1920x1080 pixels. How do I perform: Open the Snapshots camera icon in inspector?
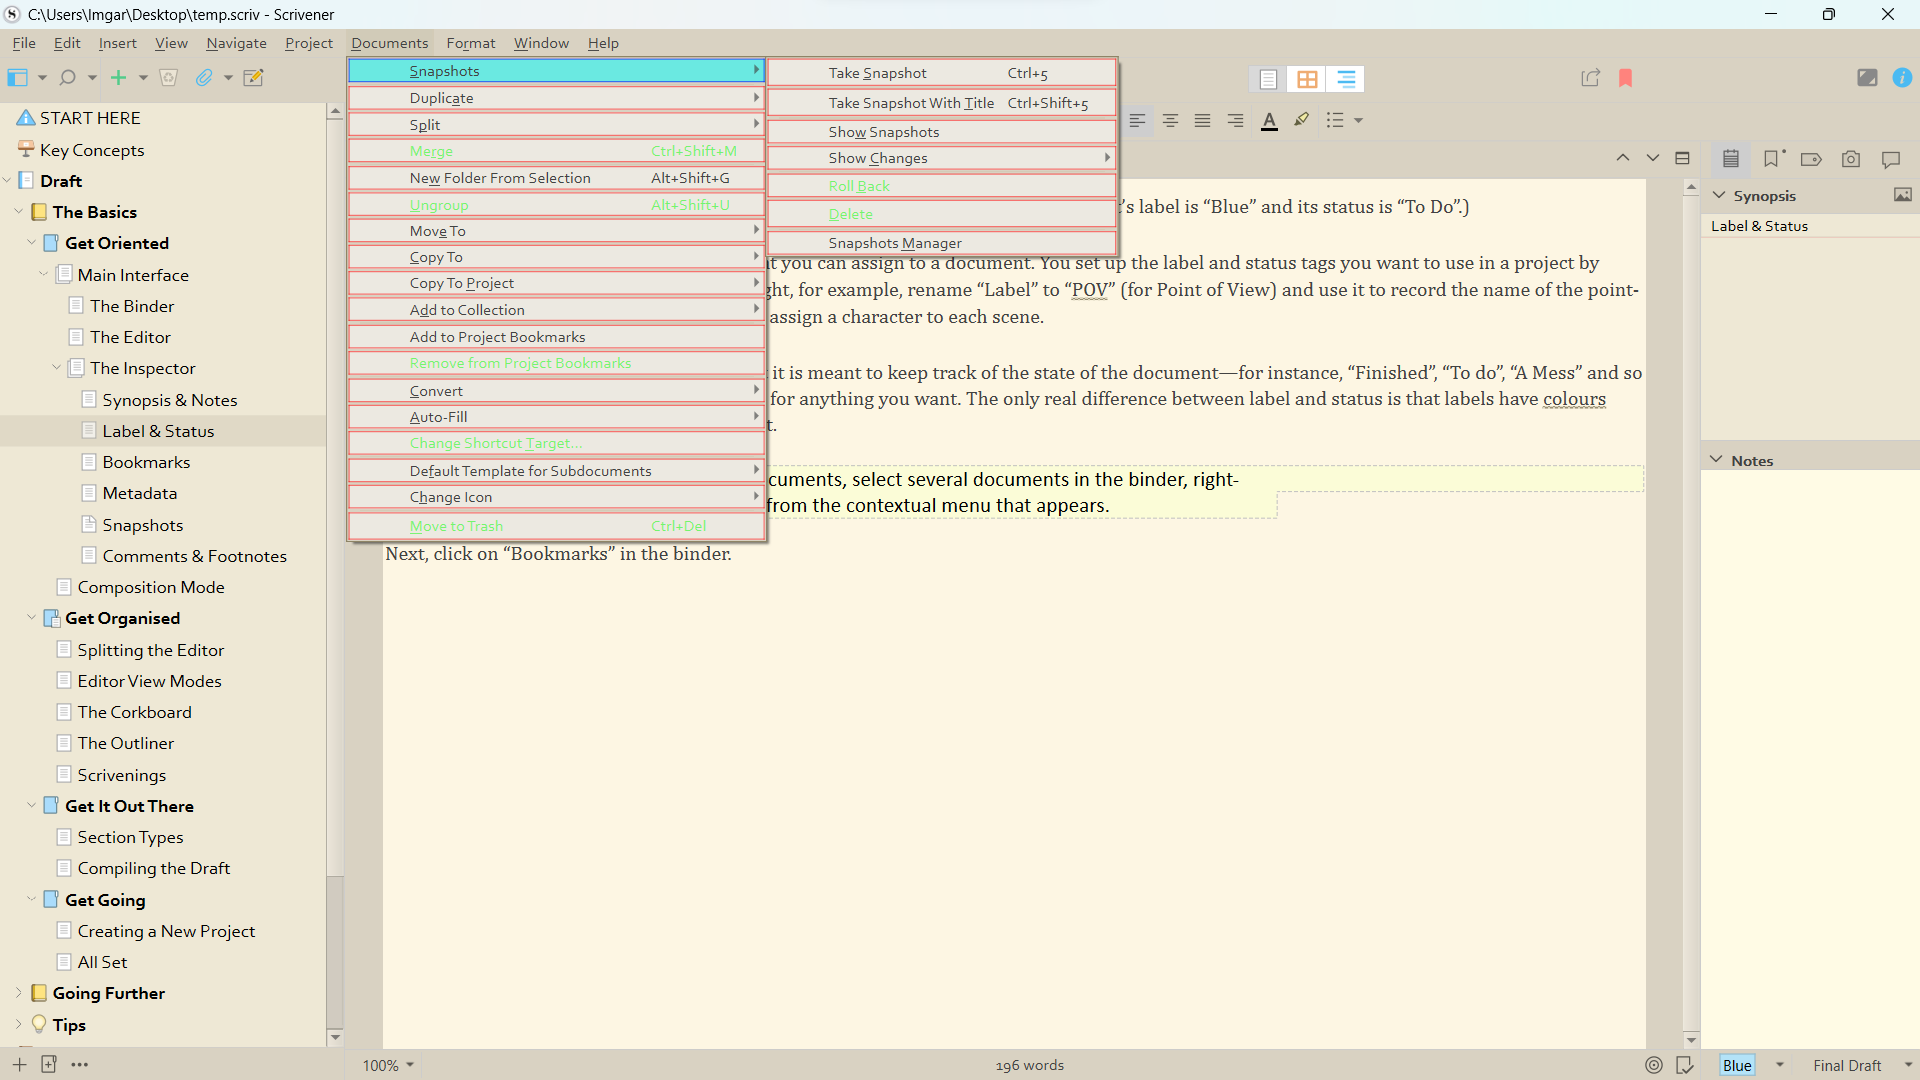(x=1851, y=159)
